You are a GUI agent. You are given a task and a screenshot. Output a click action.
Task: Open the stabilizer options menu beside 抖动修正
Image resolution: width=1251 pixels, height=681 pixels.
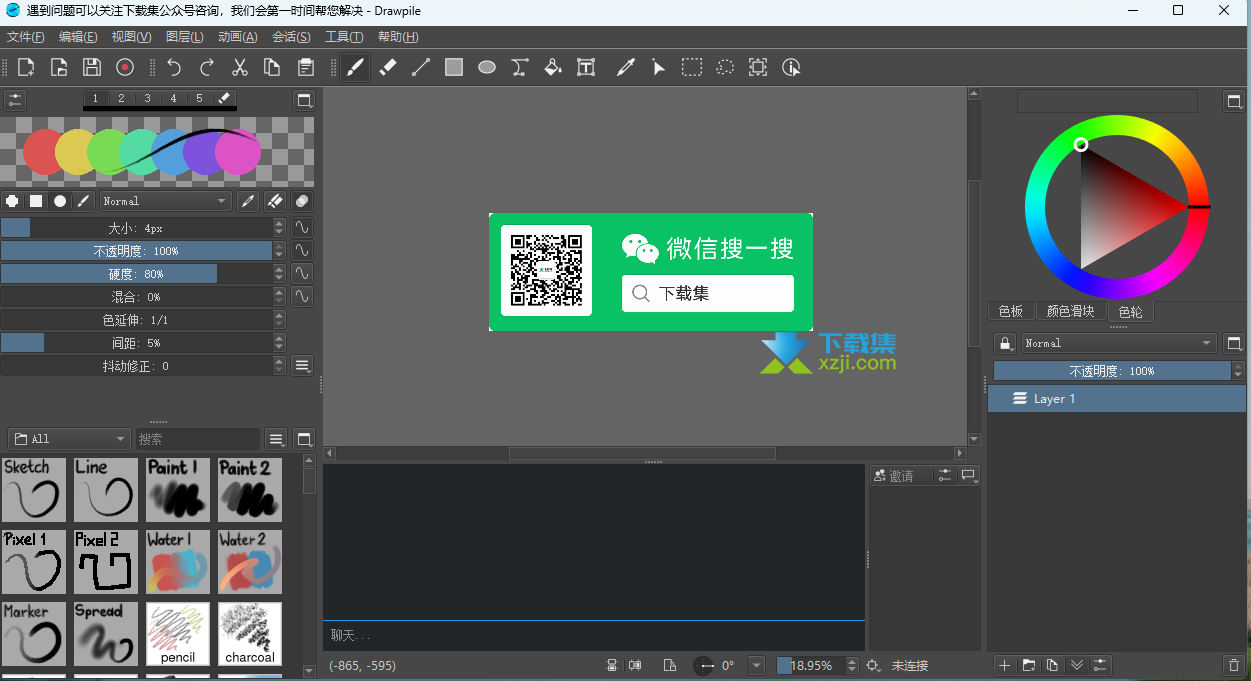[303, 366]
